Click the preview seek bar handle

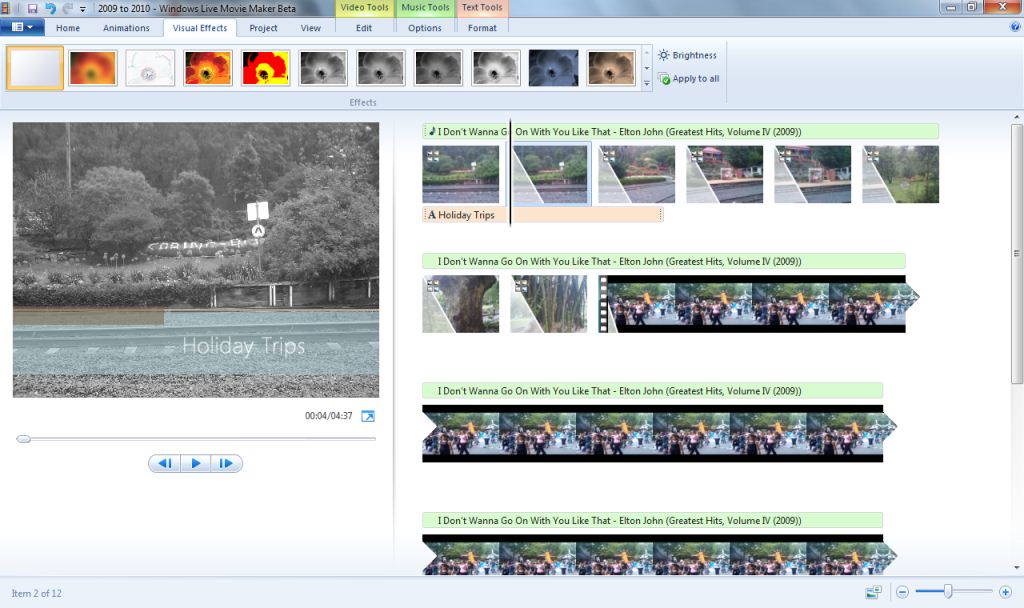[x=24, y=439]
